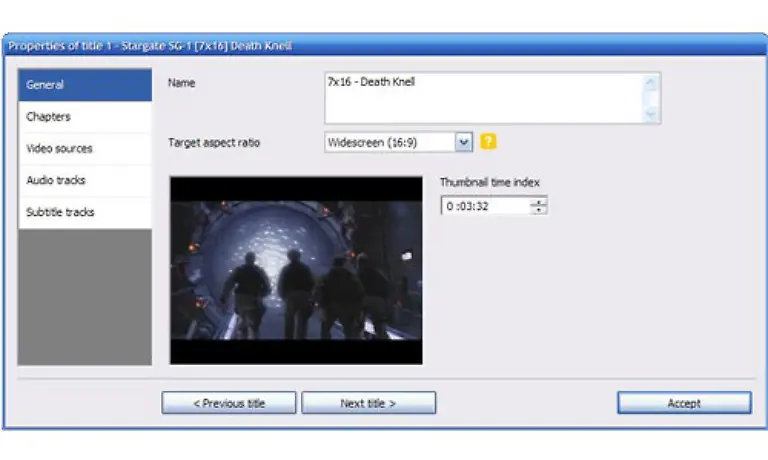The image size is (768, 460).
Task: Click the Stargate video thumbnail preview
Action: (296, 270)
